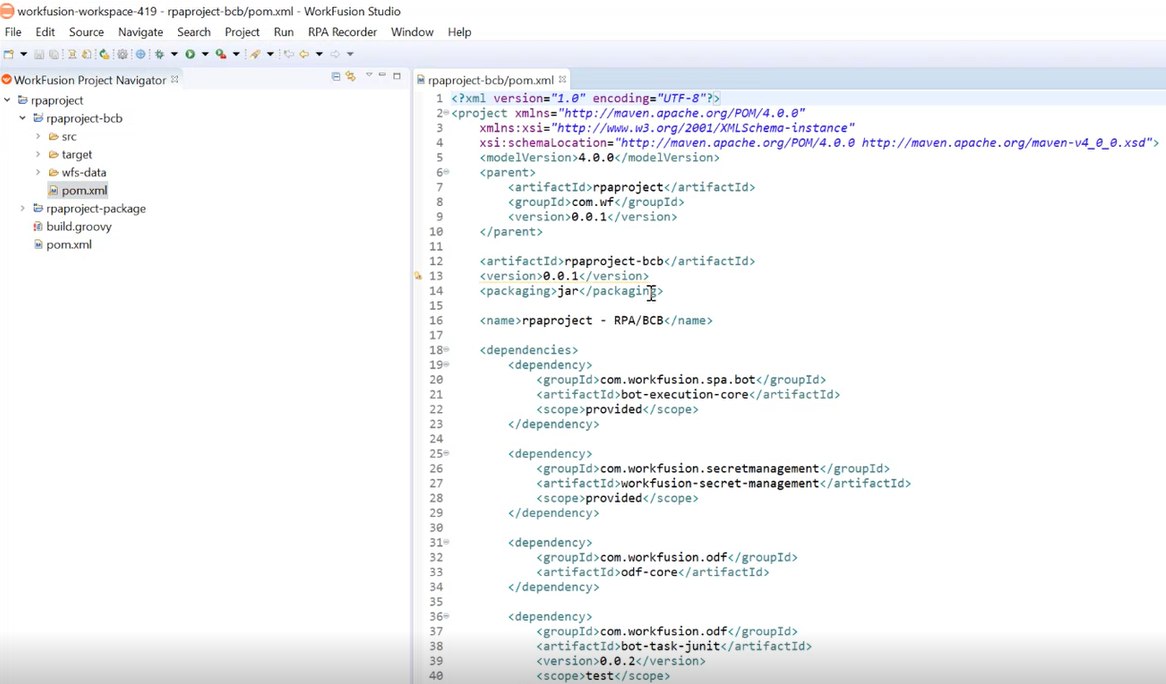
Task: Open the External Tools dropdown arrow
Action: [x=236, y=54]
